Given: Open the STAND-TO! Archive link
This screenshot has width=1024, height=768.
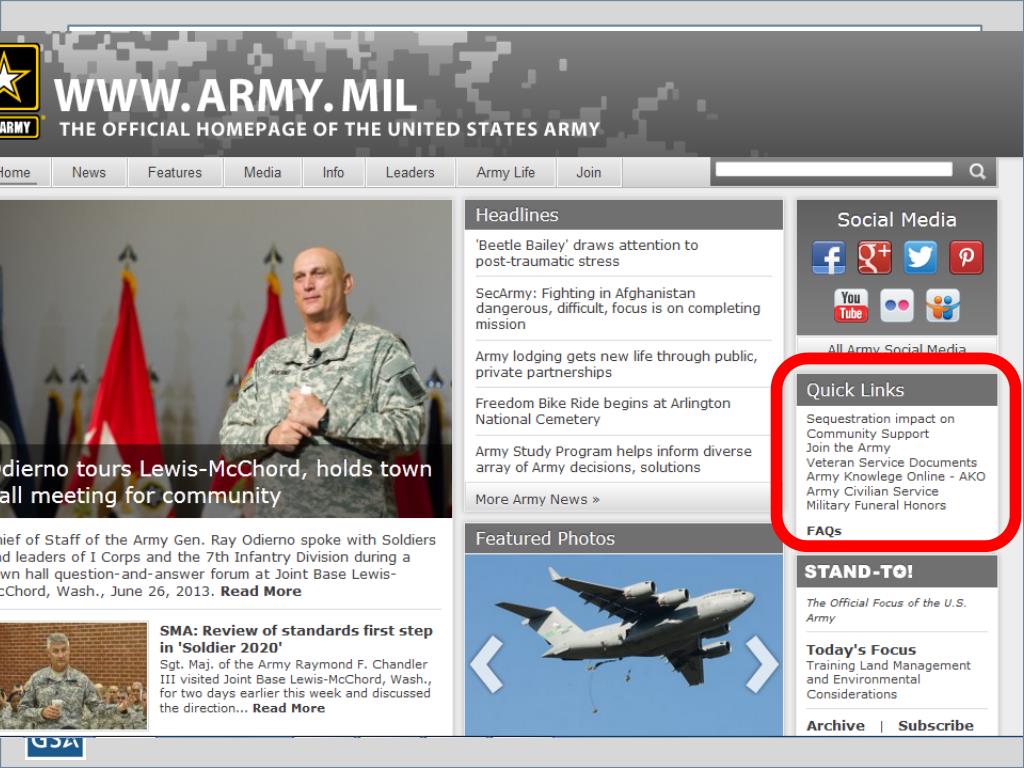Looking at the screenshot, I should click(835, 726).
